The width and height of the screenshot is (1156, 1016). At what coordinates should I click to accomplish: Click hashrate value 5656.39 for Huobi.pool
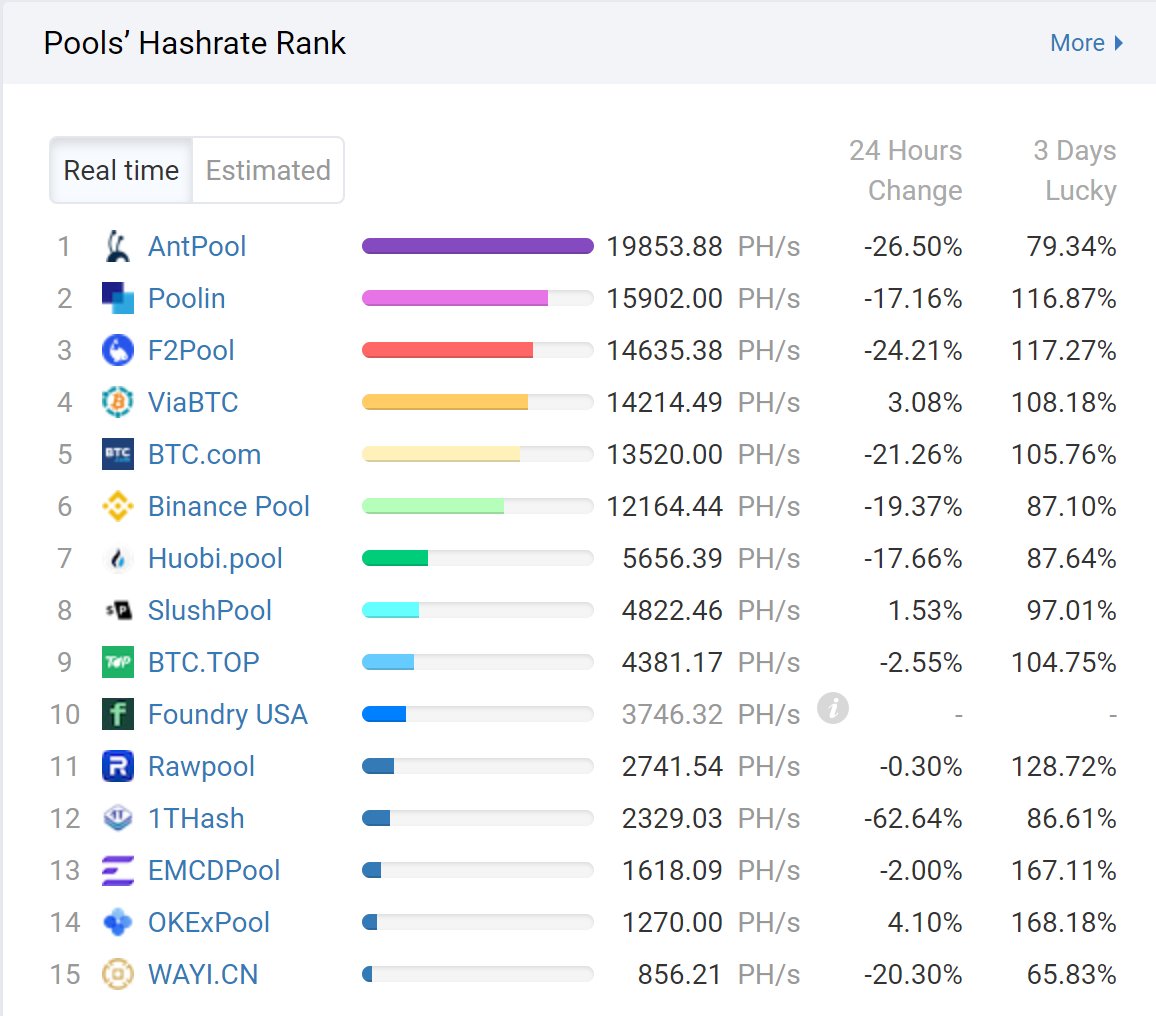(672, 558)
